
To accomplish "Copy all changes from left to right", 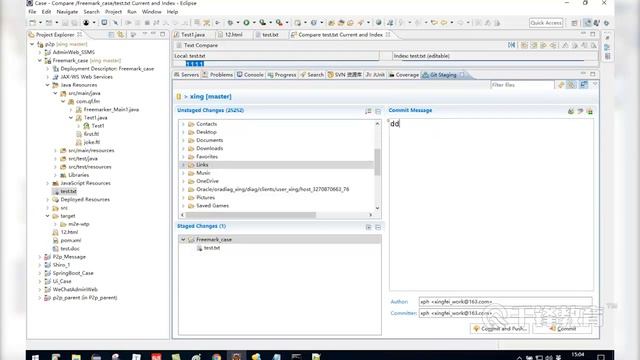I will tap(524, 45).
